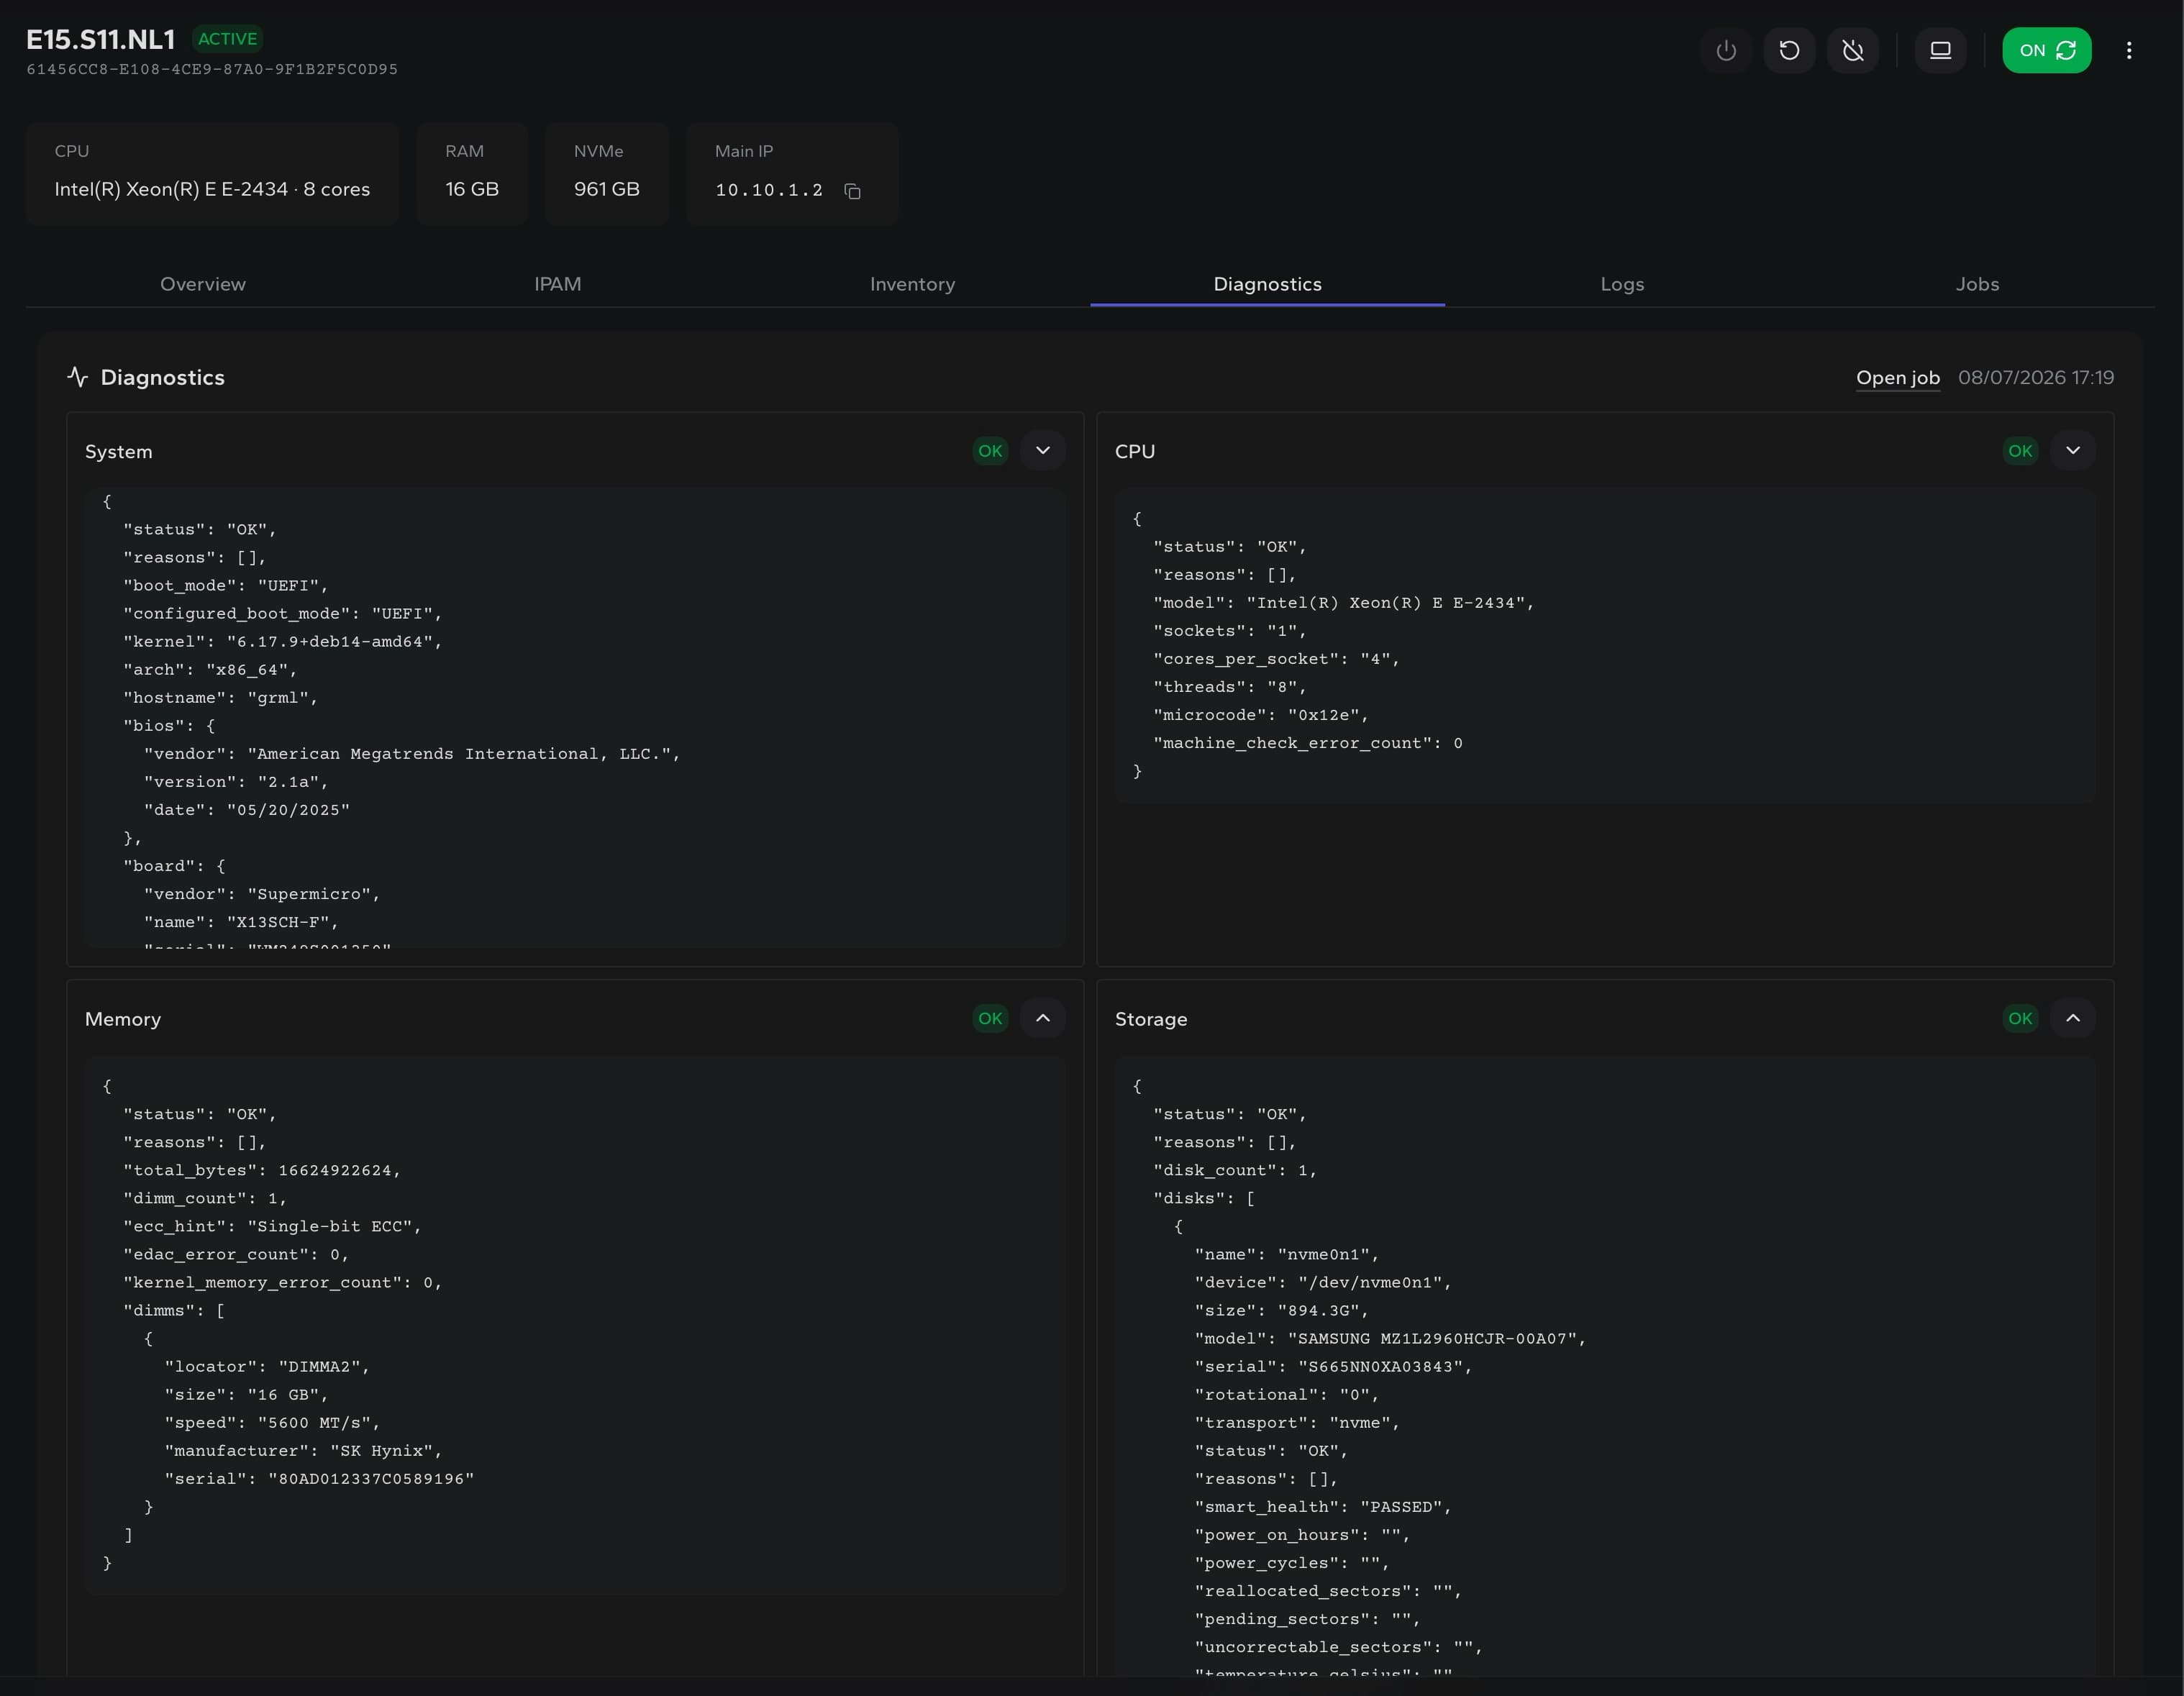Viewport: 2184px width, 1696px height.
Task: Click the NVMe value 961 GB
Action: click(x=607, y=189)
